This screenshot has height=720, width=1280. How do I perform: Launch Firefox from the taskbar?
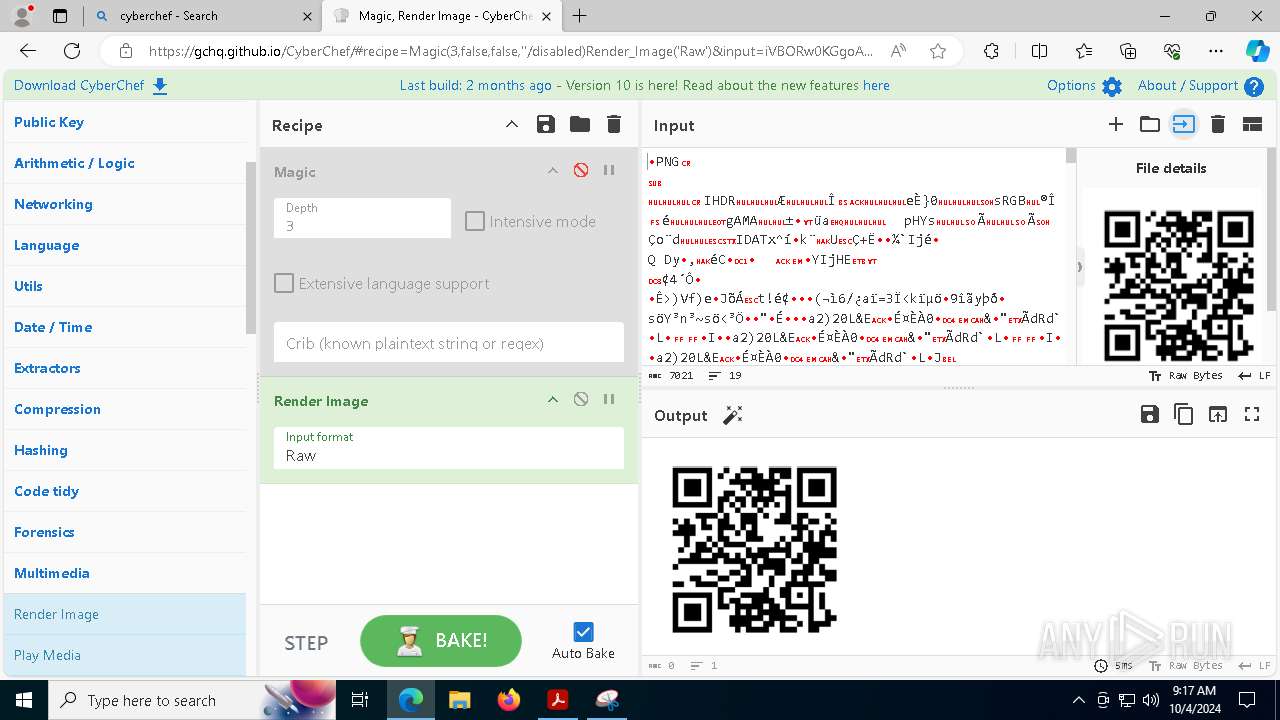point(509,700)
